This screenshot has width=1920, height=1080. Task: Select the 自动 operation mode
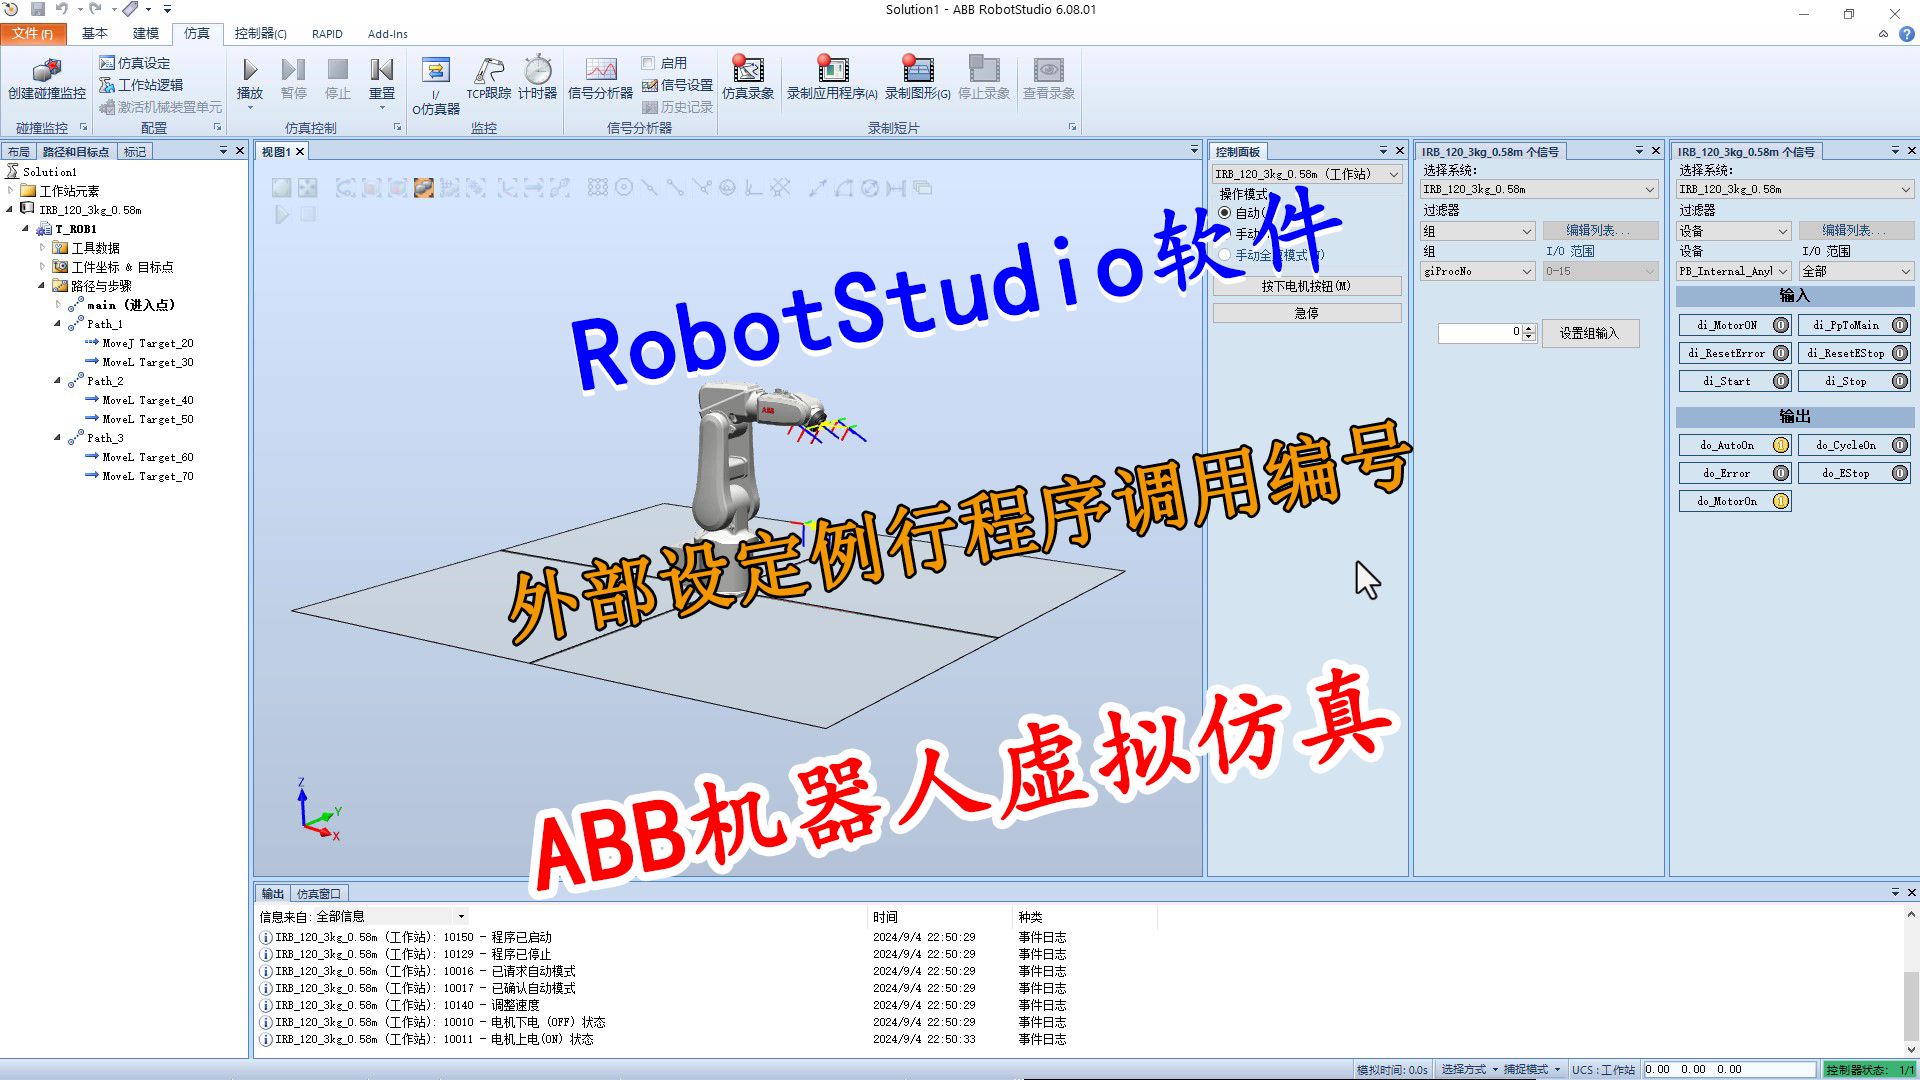tap(1226, 212)
